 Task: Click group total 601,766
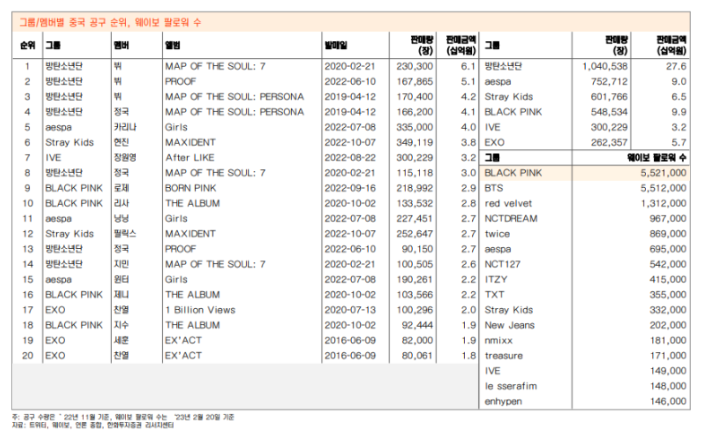(609, 97)
